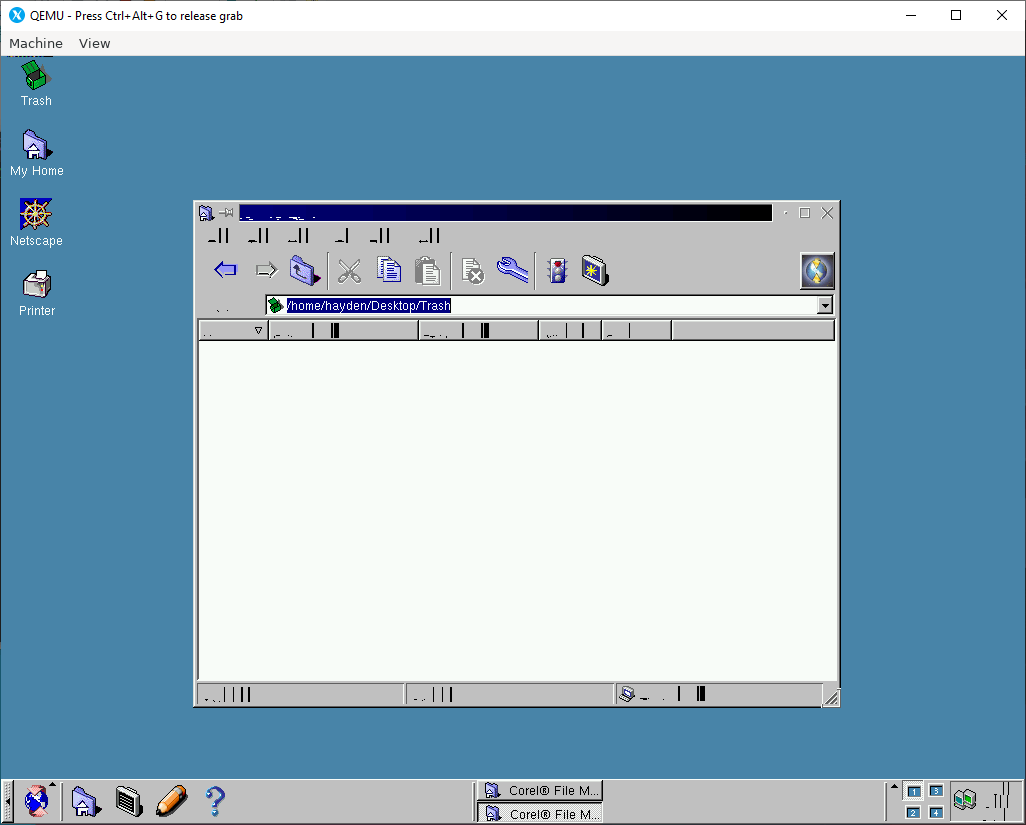Open the My Home desktop folder
The image size is (1026, 825).
point(36,143)
